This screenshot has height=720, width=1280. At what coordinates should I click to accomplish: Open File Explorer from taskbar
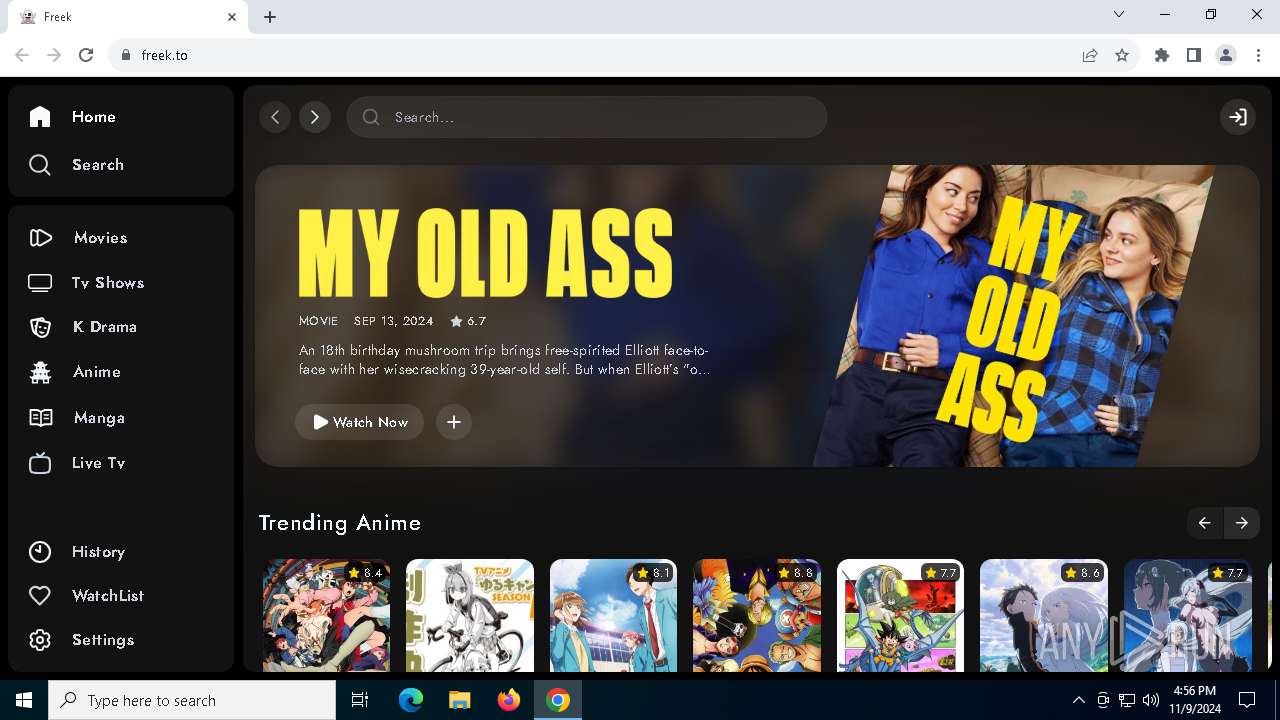point(459,700)
